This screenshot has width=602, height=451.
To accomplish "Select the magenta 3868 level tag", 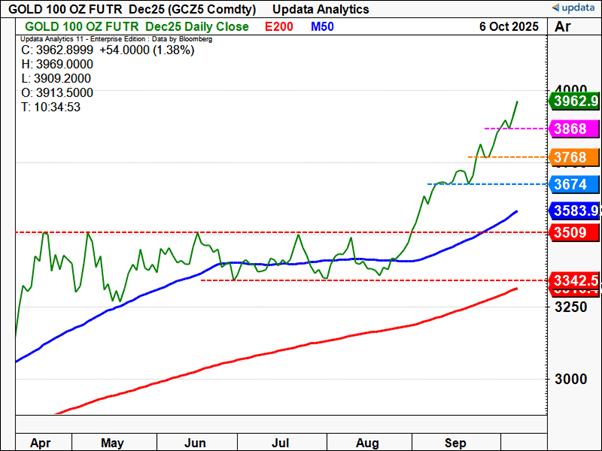I will 574,129.
